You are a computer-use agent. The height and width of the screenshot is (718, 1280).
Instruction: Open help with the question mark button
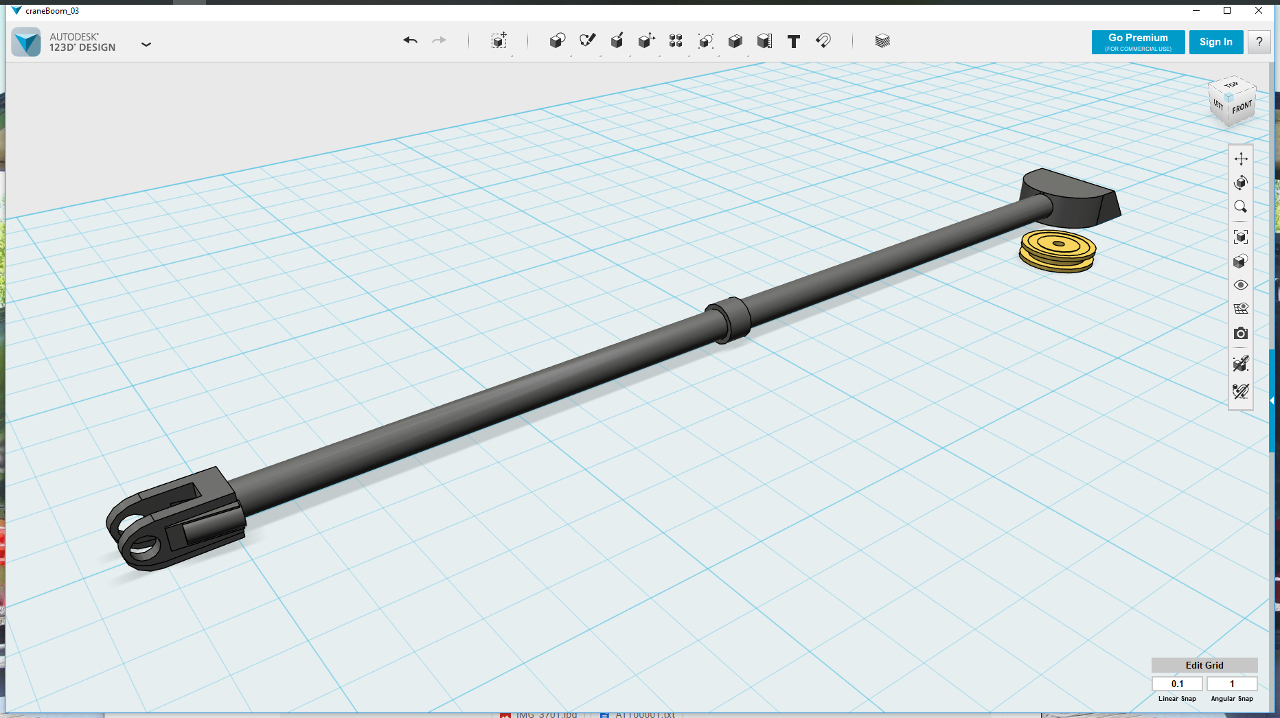1258,42
